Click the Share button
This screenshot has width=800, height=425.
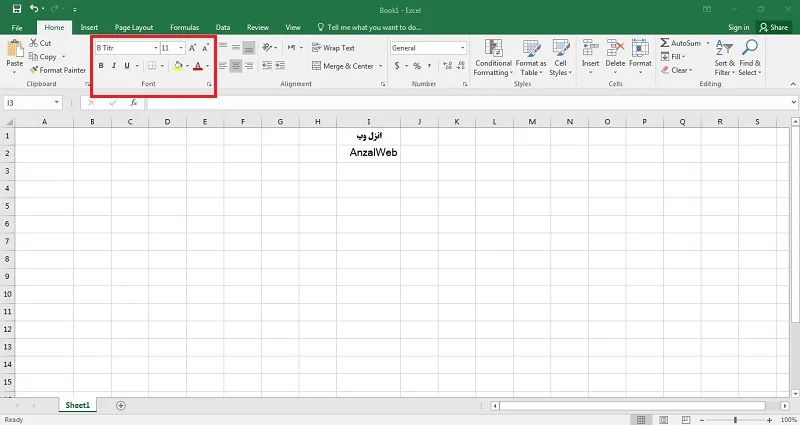773,28
